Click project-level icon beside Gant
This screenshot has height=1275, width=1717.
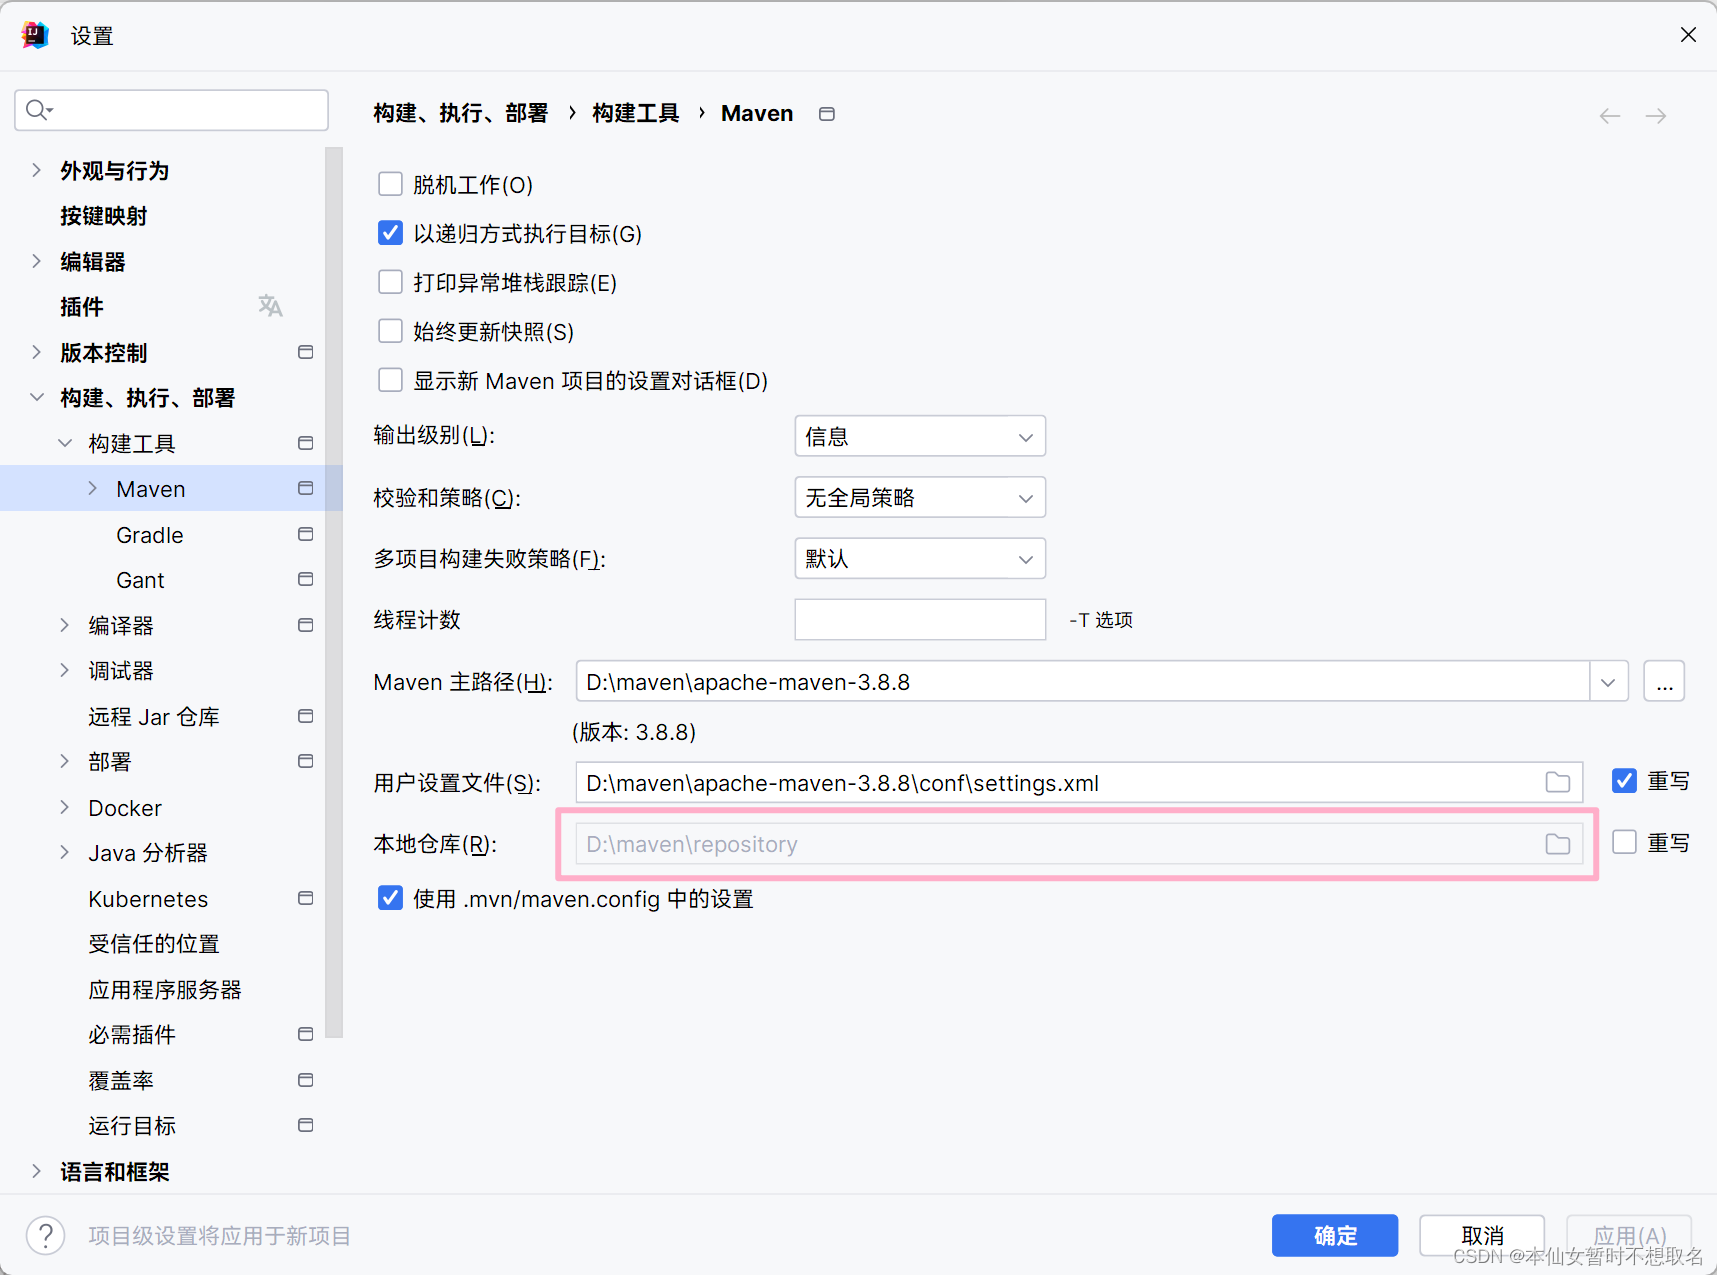(x=306, y=579)
